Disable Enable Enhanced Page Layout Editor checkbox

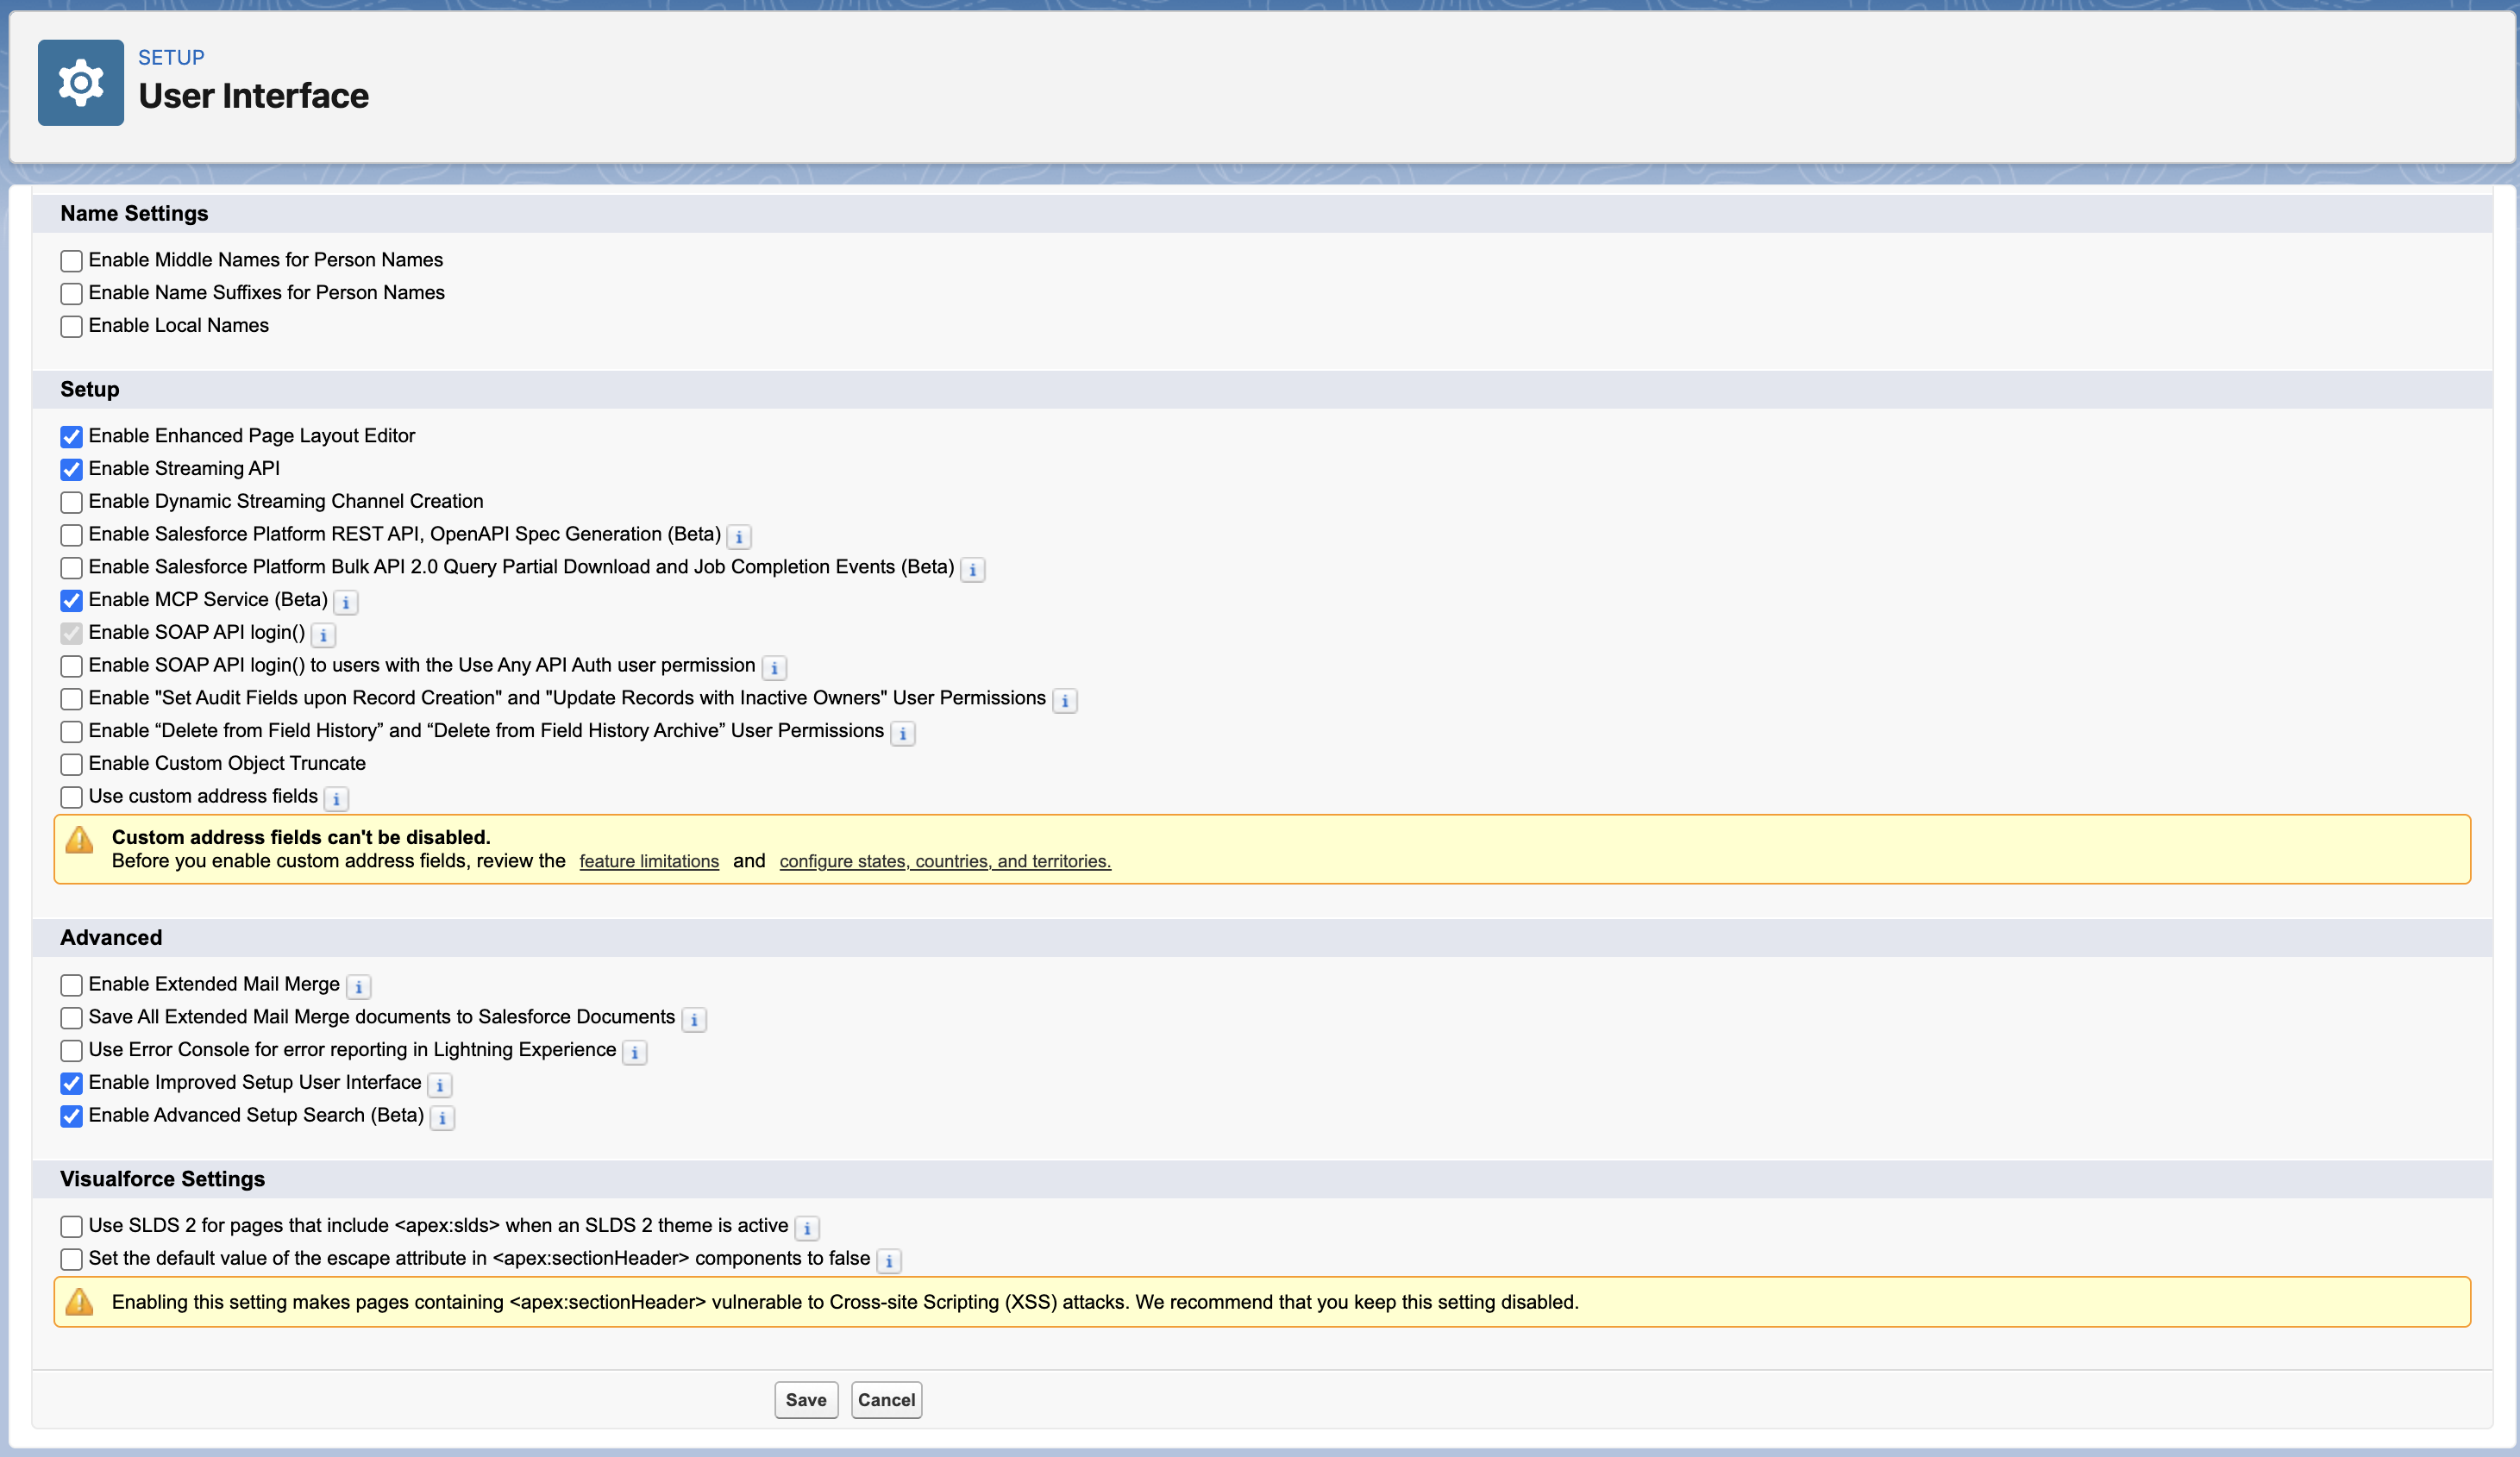(71, 436)
